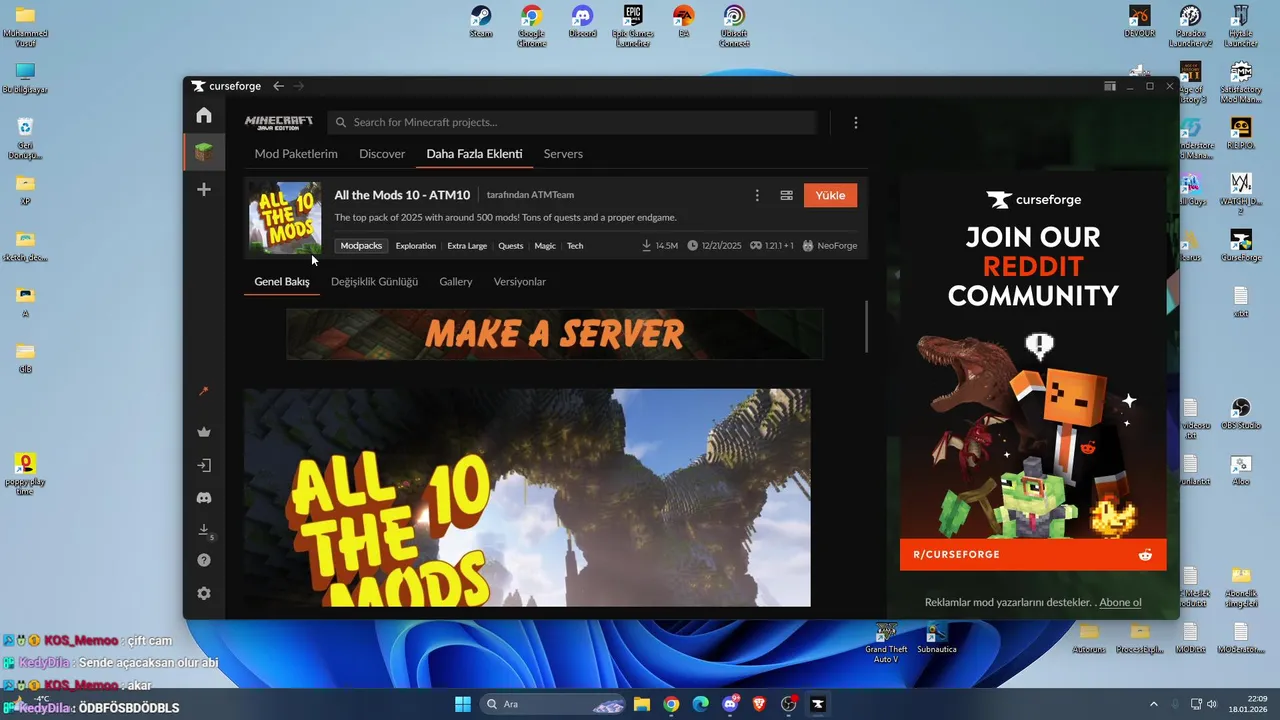This screenshot has width=1280, height=720.
Task: Click the Quests tag
Action: [x=510, y=246]
